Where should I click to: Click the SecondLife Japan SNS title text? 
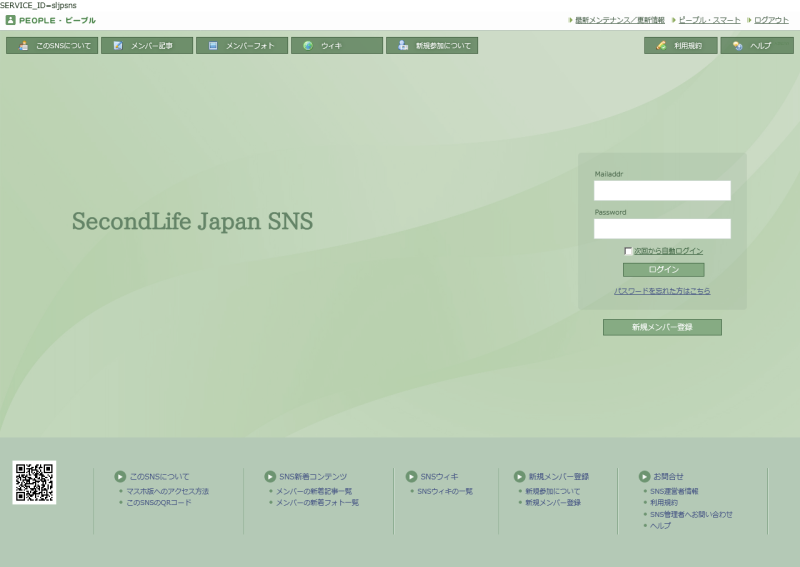click(x=192, y=221)
